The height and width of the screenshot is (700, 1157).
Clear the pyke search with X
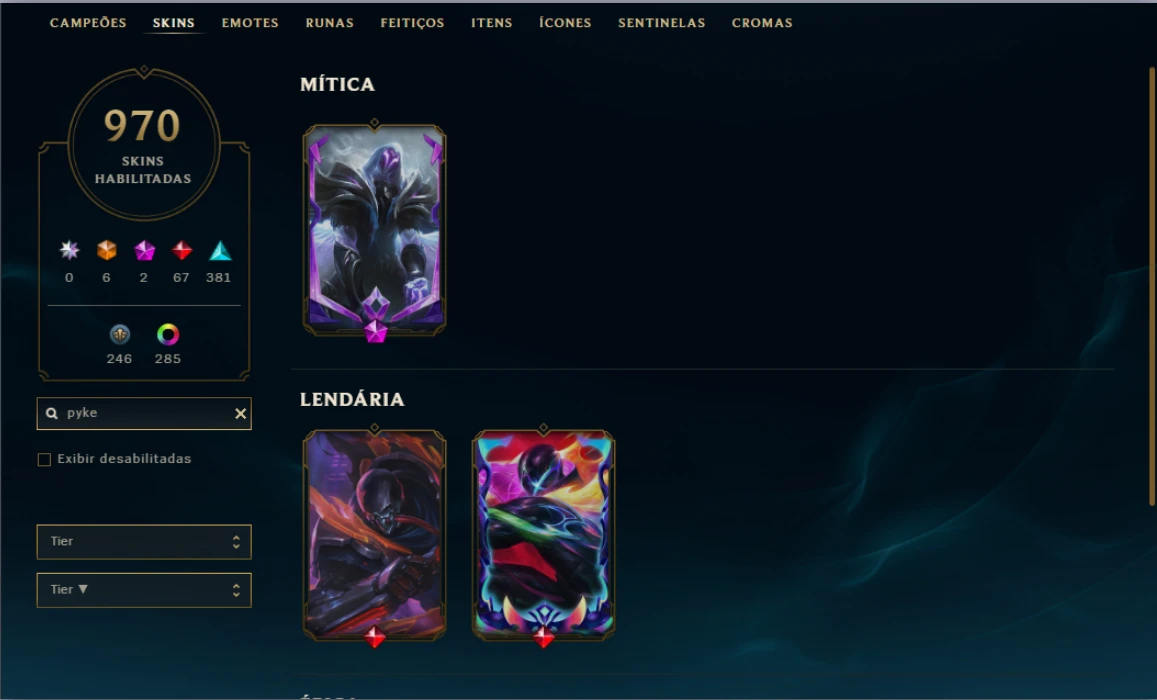click(x=241, y=414)
